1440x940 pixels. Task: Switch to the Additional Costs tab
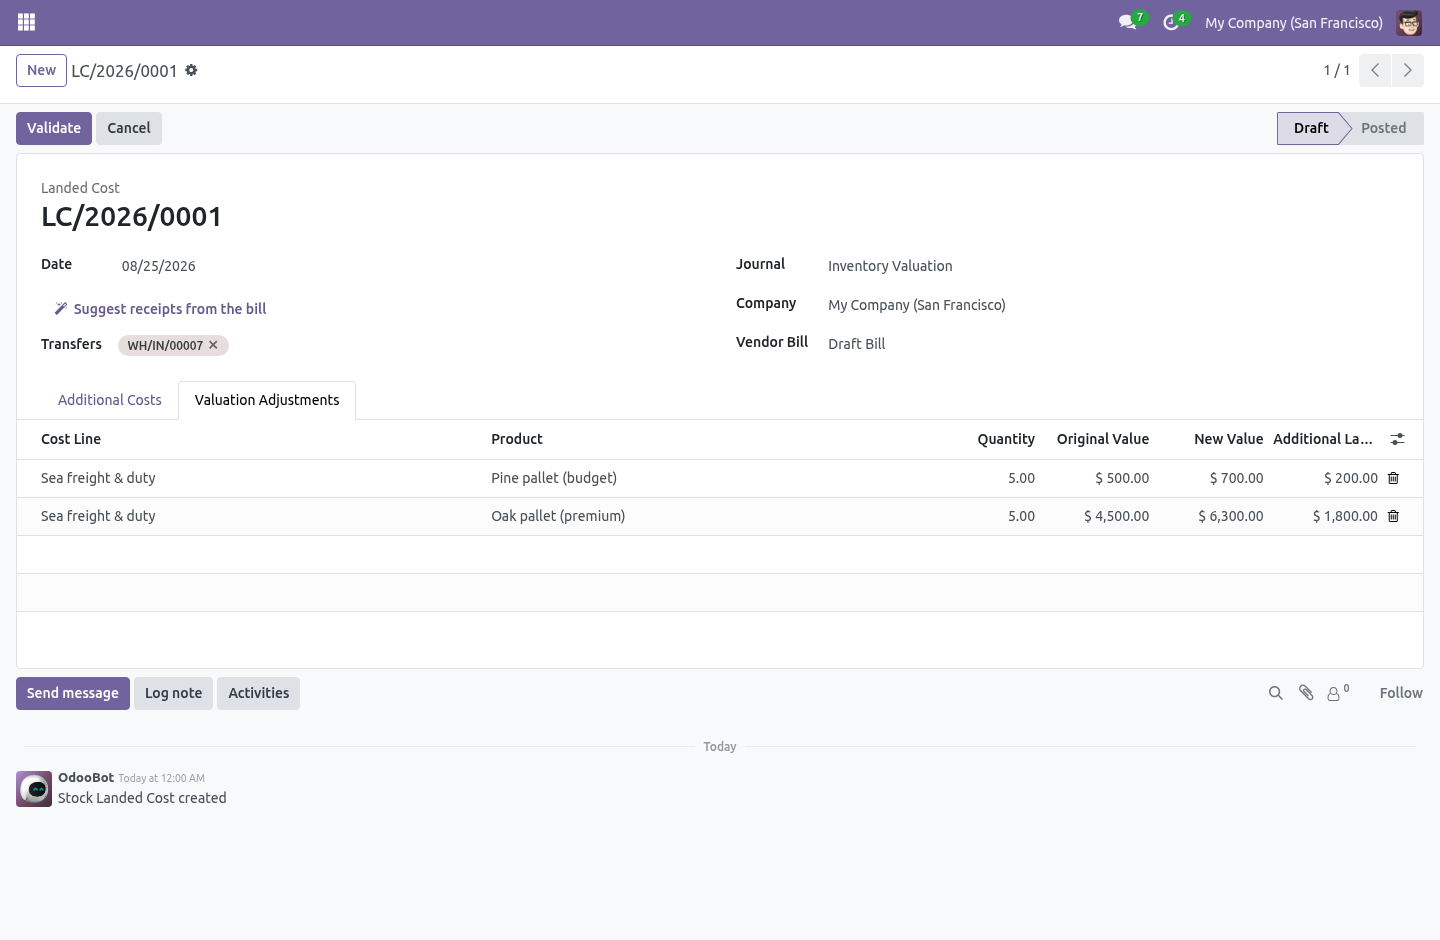pos(110,400)
